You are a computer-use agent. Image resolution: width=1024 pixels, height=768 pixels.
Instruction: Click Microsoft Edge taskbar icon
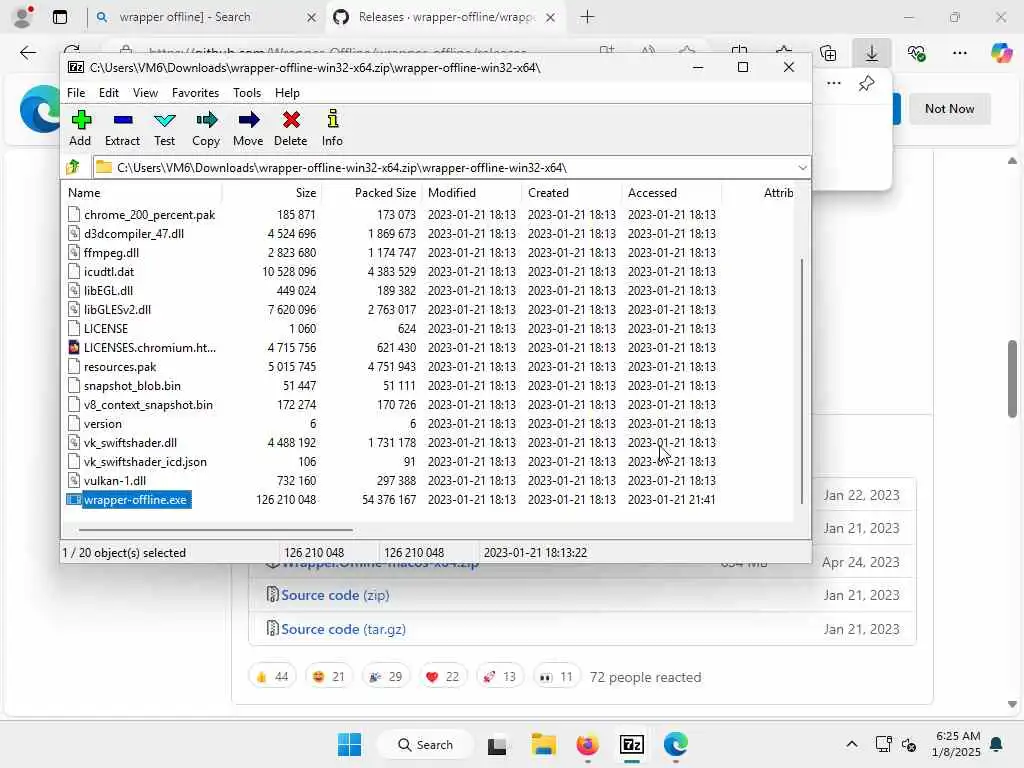pyautogui.click(x=675, y=744)
